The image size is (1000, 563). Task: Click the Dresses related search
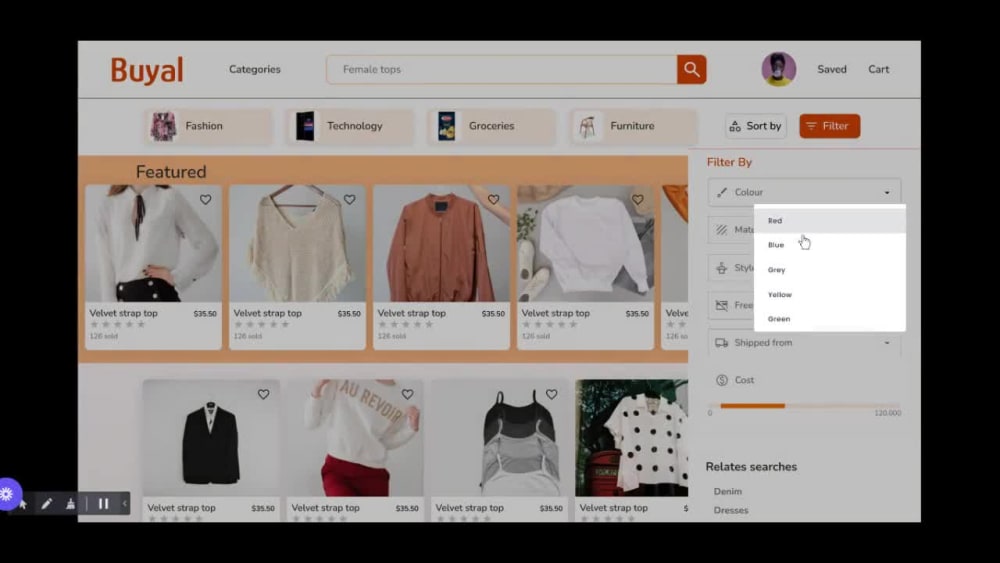[x=731, y=511]
